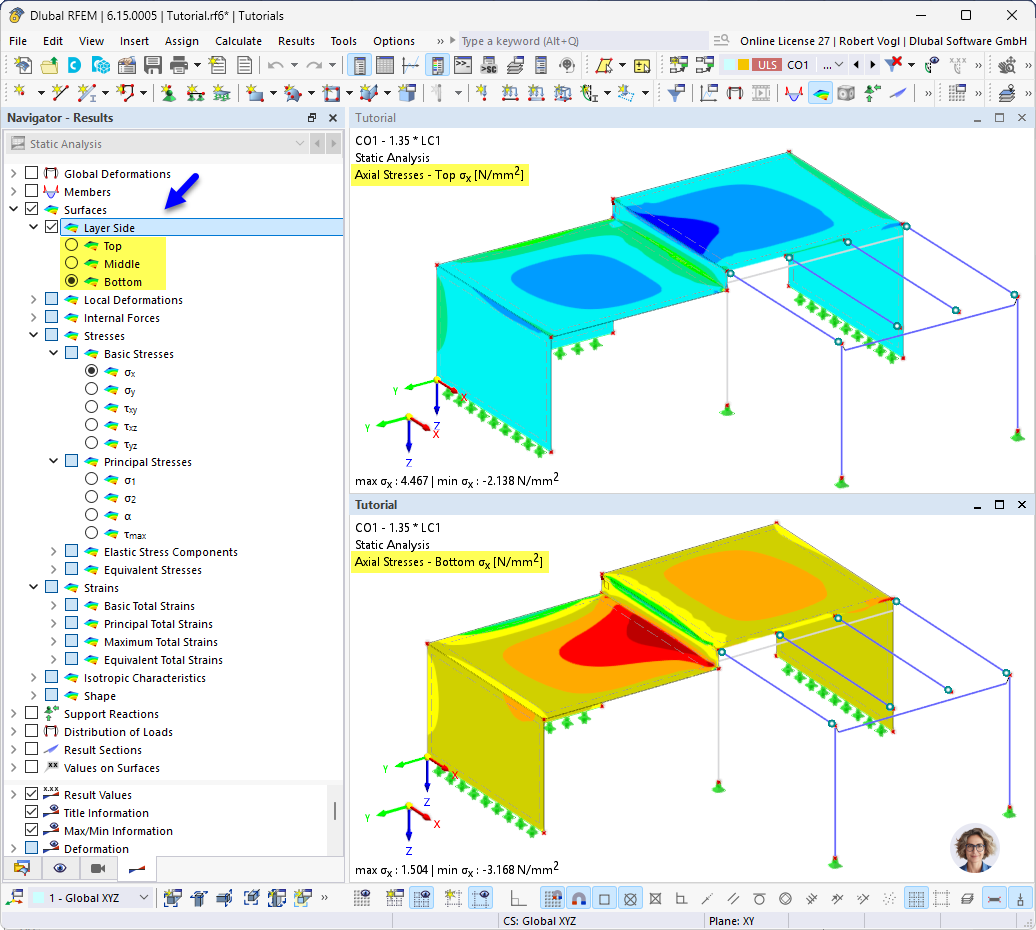Collapse the Stresses tree node
The image size is (1036, 930).
click(x=34, y=335)
